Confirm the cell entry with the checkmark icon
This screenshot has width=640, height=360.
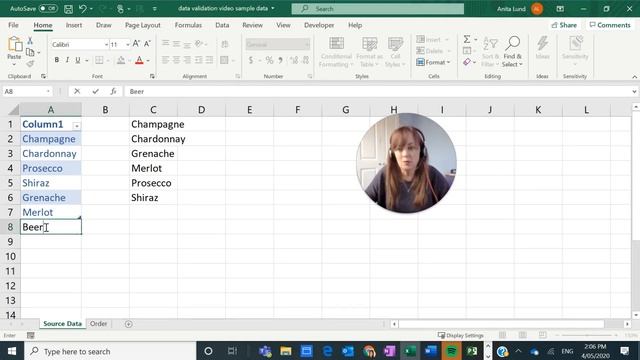coord(95,91)
